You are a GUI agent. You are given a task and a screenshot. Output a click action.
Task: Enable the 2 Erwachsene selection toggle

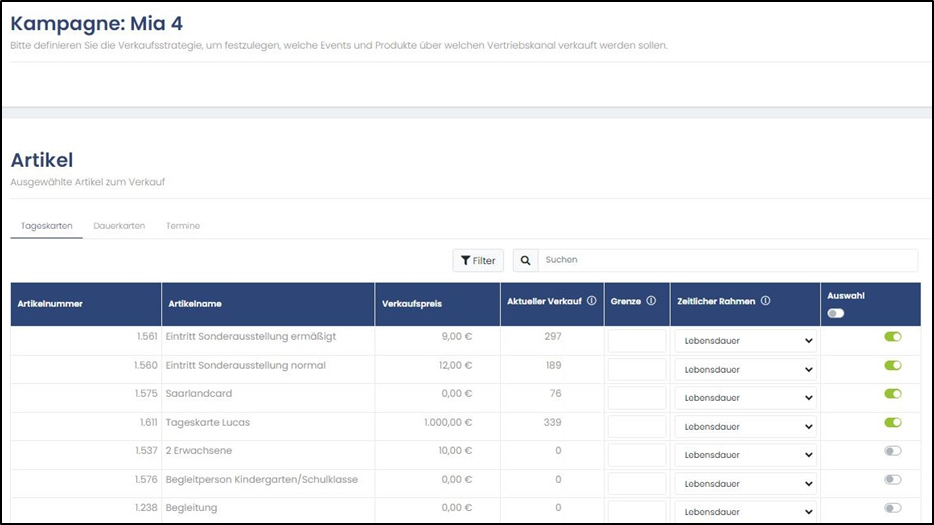pyautogui.click(x=893, y=451)
